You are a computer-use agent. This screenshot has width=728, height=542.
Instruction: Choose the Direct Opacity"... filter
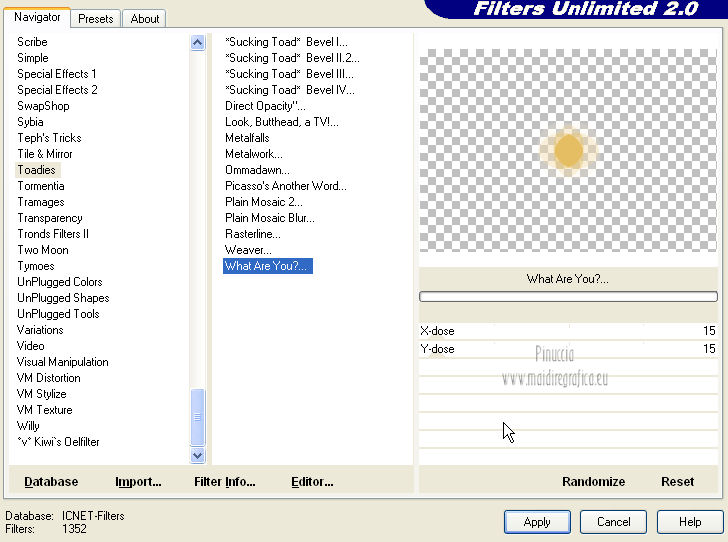(x=265, y=106)
